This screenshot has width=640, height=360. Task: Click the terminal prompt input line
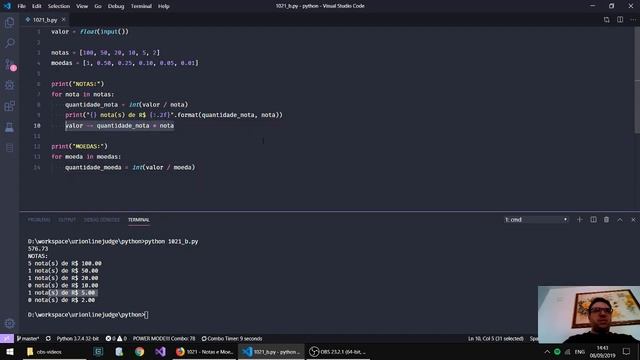88,315
